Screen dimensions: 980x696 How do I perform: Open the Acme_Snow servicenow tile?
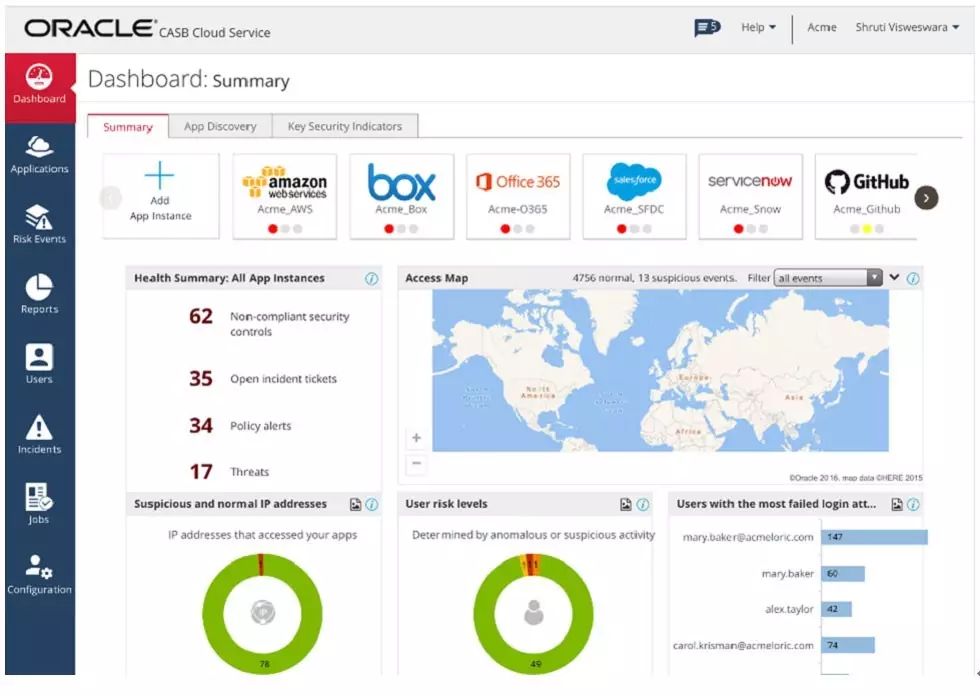pyautogui.click(x=750, y=196)
